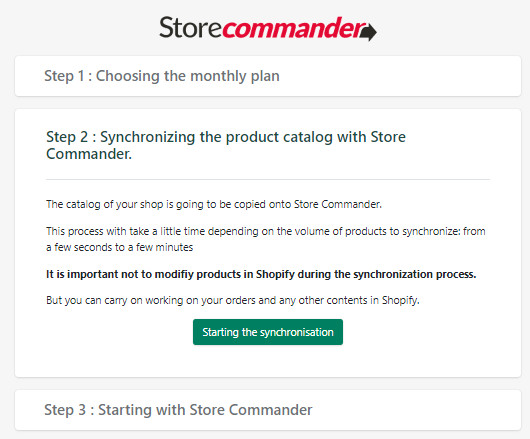This screenshot has width=530, height=439.
Task: Click the 'But you can carry on' sentence
Action: coord(233,300)
